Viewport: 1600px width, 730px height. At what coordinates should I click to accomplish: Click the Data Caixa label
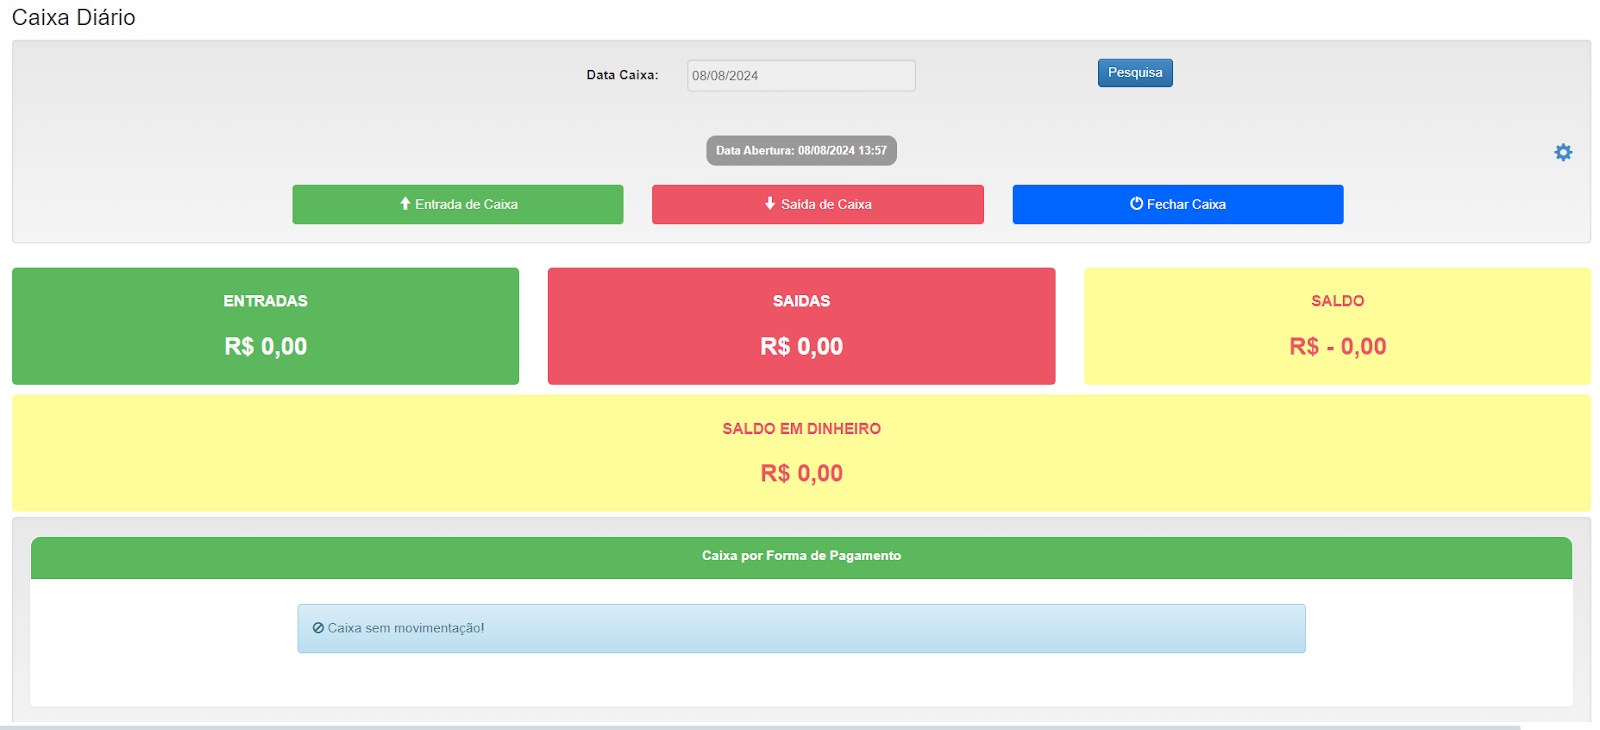[622, 75]
